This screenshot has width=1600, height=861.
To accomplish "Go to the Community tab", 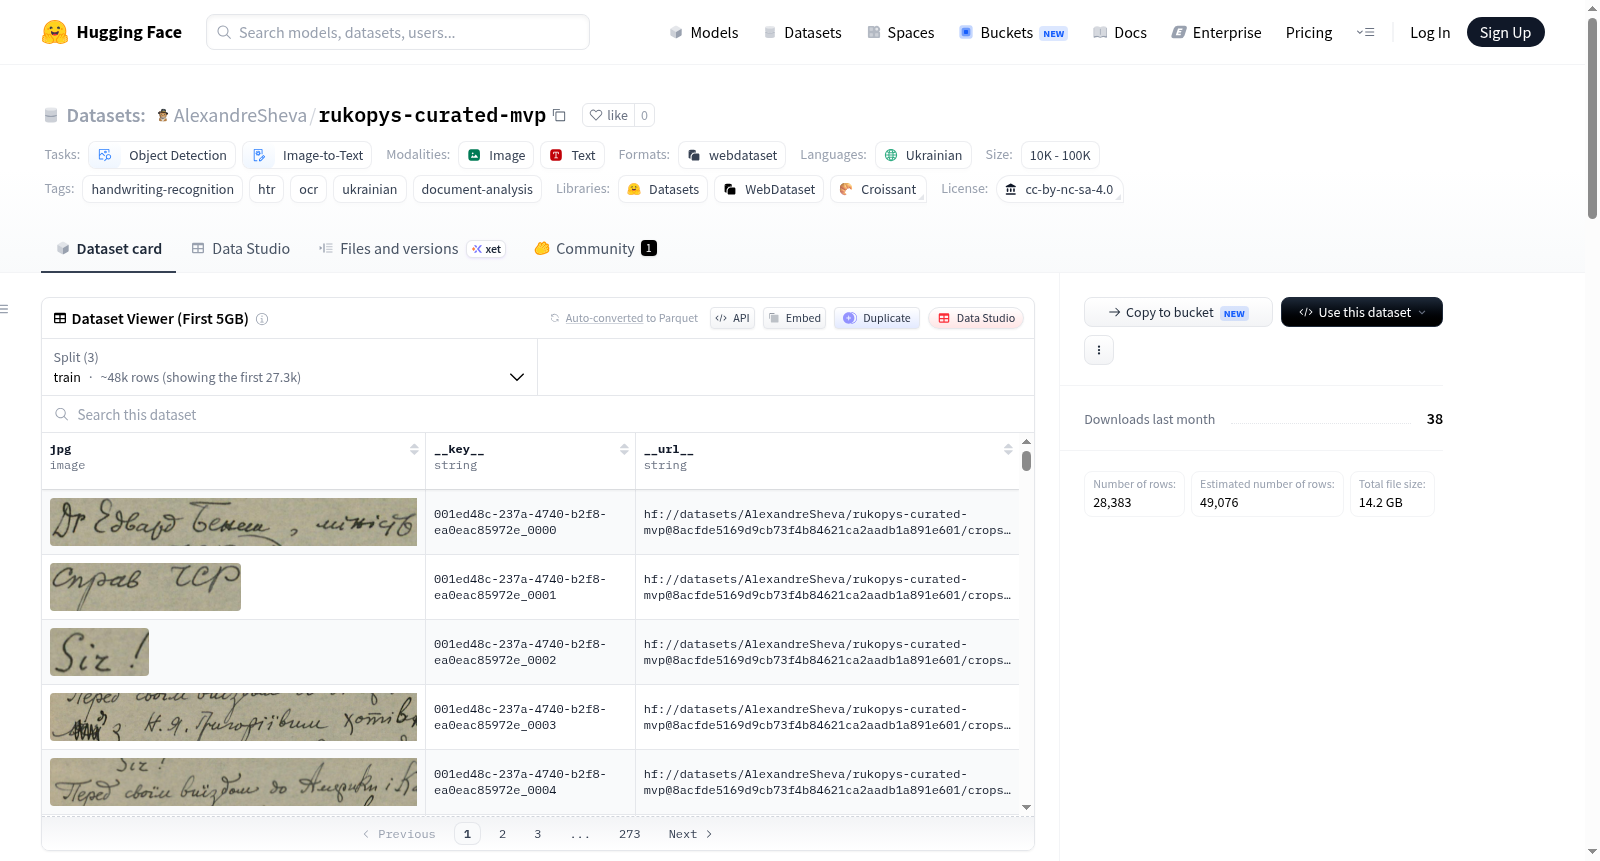I will tap(595, 249).
